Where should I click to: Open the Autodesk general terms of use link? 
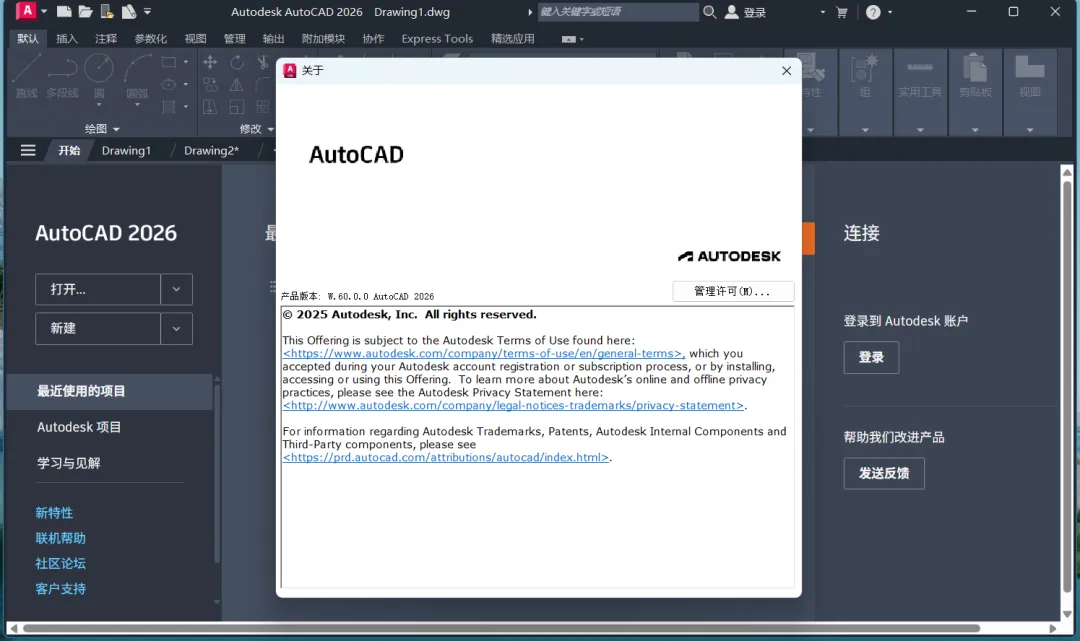coord(484,353)
